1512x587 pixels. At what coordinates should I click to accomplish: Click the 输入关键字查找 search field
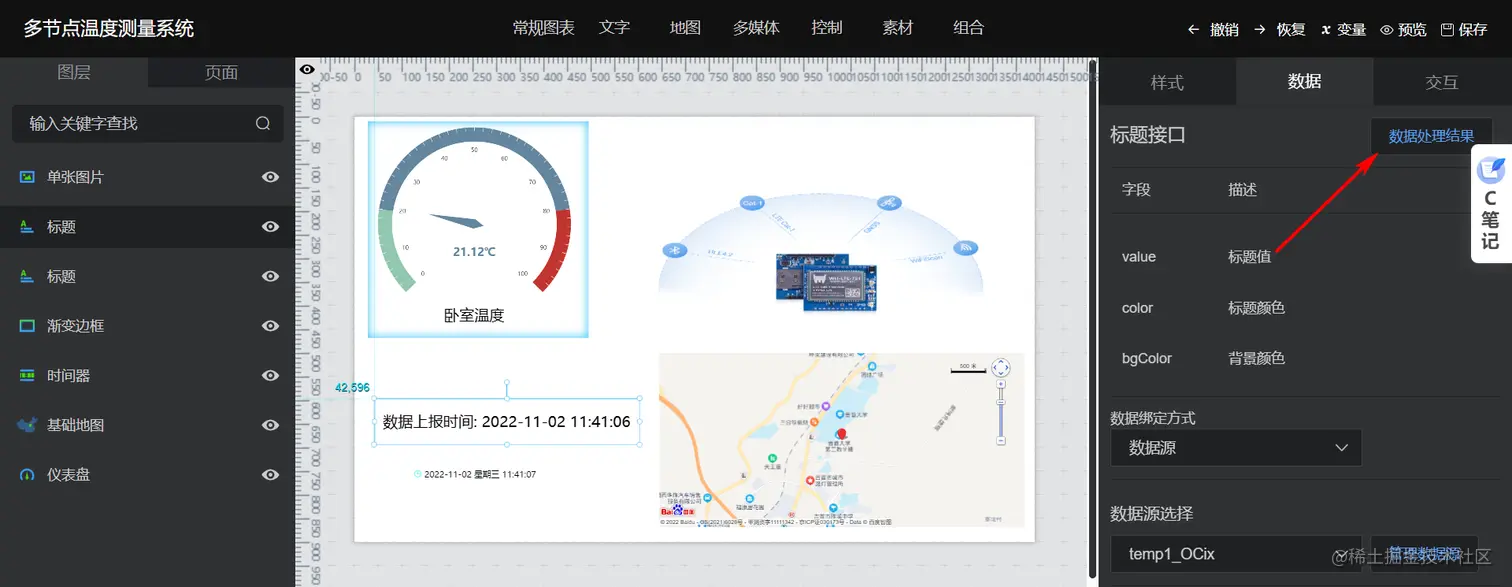[x=148, y=124]
